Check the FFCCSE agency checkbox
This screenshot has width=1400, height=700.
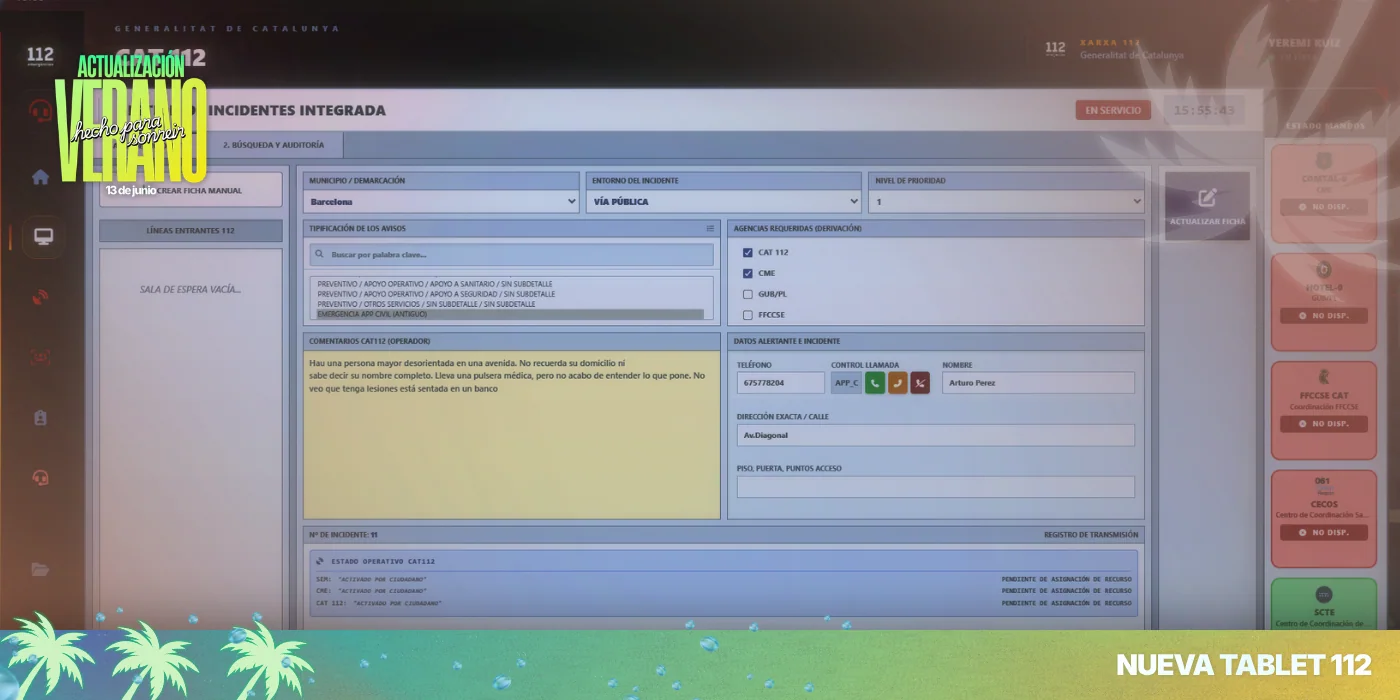pyautogui.click(x=747, y=315)
